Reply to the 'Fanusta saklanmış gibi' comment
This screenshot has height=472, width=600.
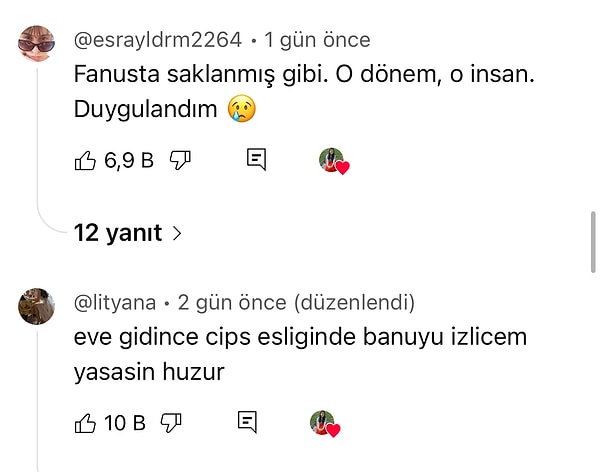pos(256,160)
